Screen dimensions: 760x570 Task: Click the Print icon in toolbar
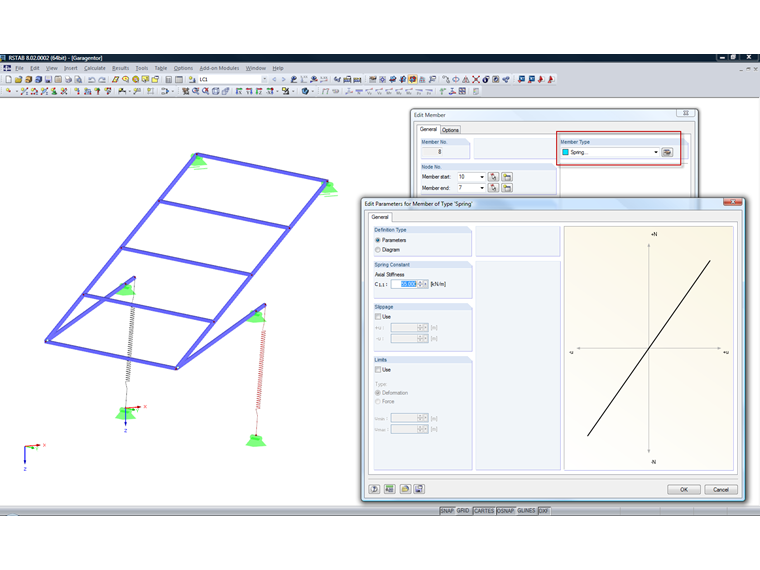coord(68,79)
